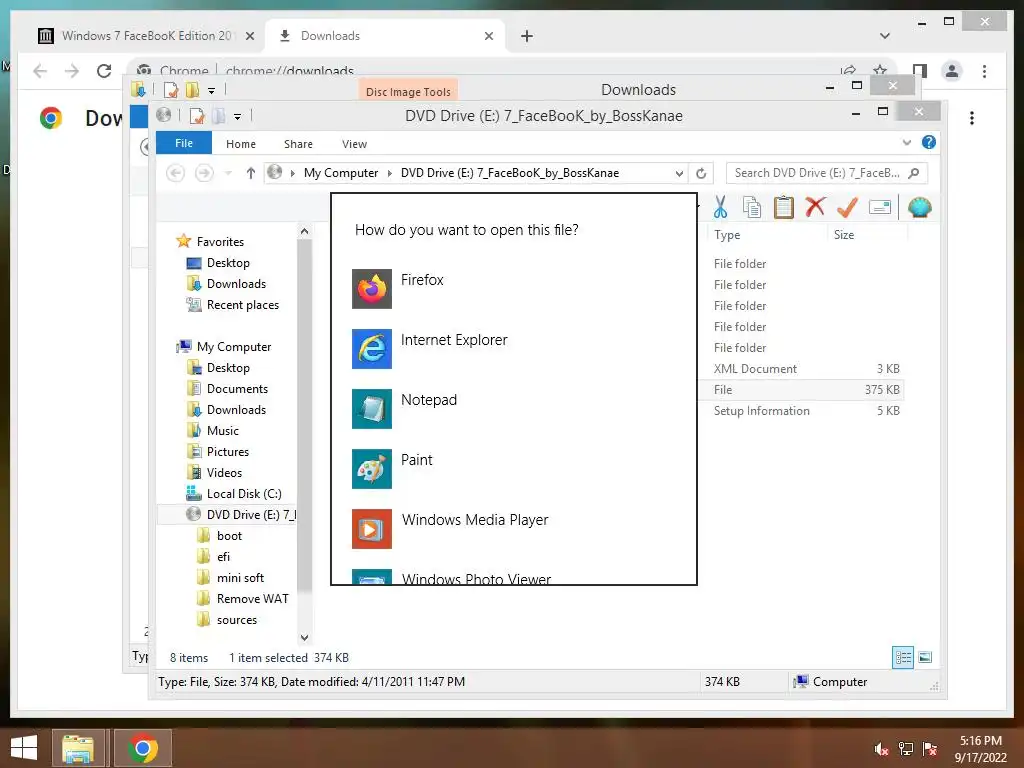Open Classic Shell settings shell icon
The image size is (1024, 768).
920,207
